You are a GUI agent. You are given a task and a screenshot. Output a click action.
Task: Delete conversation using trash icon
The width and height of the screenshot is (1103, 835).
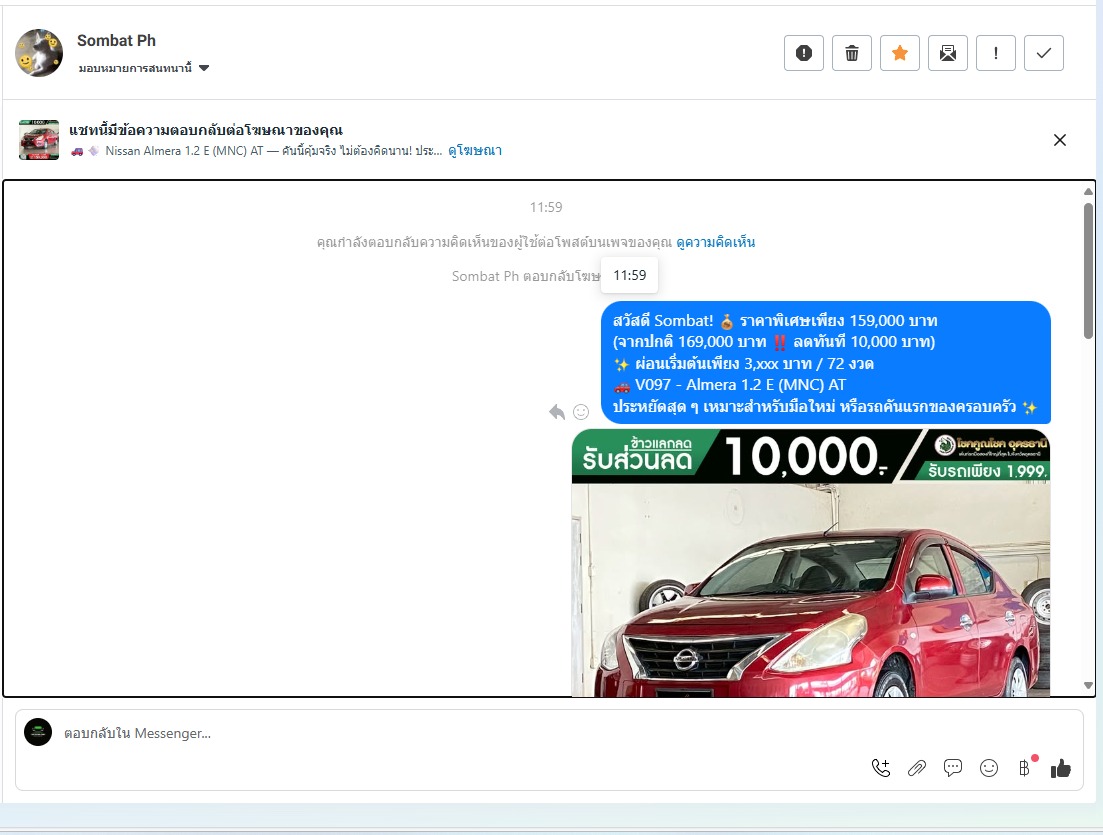851,53
